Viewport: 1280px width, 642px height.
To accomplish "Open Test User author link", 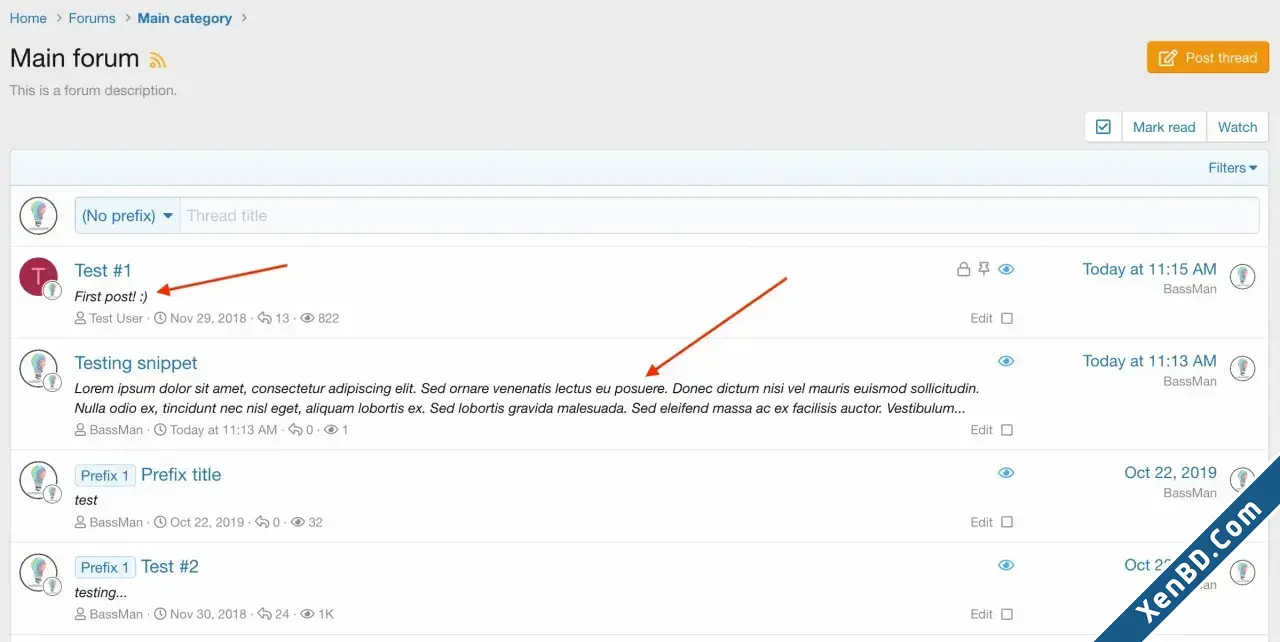I will (116, 318).
